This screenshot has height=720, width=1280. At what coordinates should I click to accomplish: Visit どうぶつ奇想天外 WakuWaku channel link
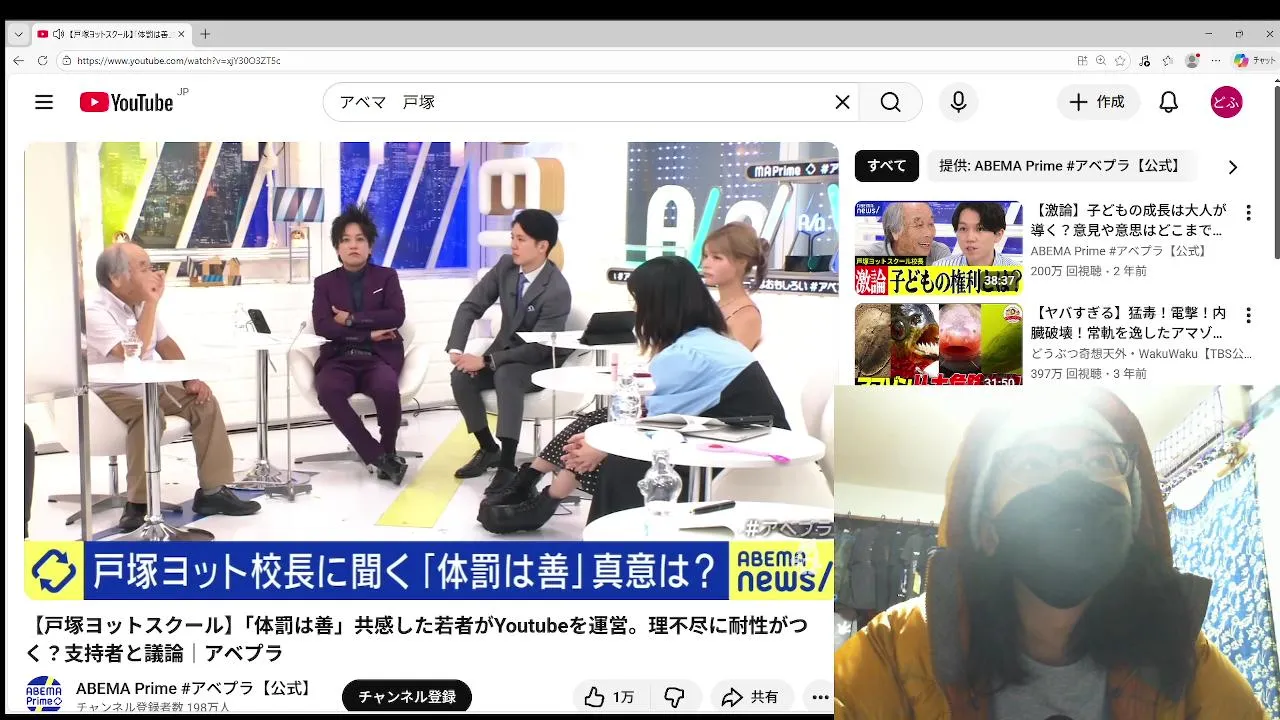pyautogui.click(x=1141, y=354)
